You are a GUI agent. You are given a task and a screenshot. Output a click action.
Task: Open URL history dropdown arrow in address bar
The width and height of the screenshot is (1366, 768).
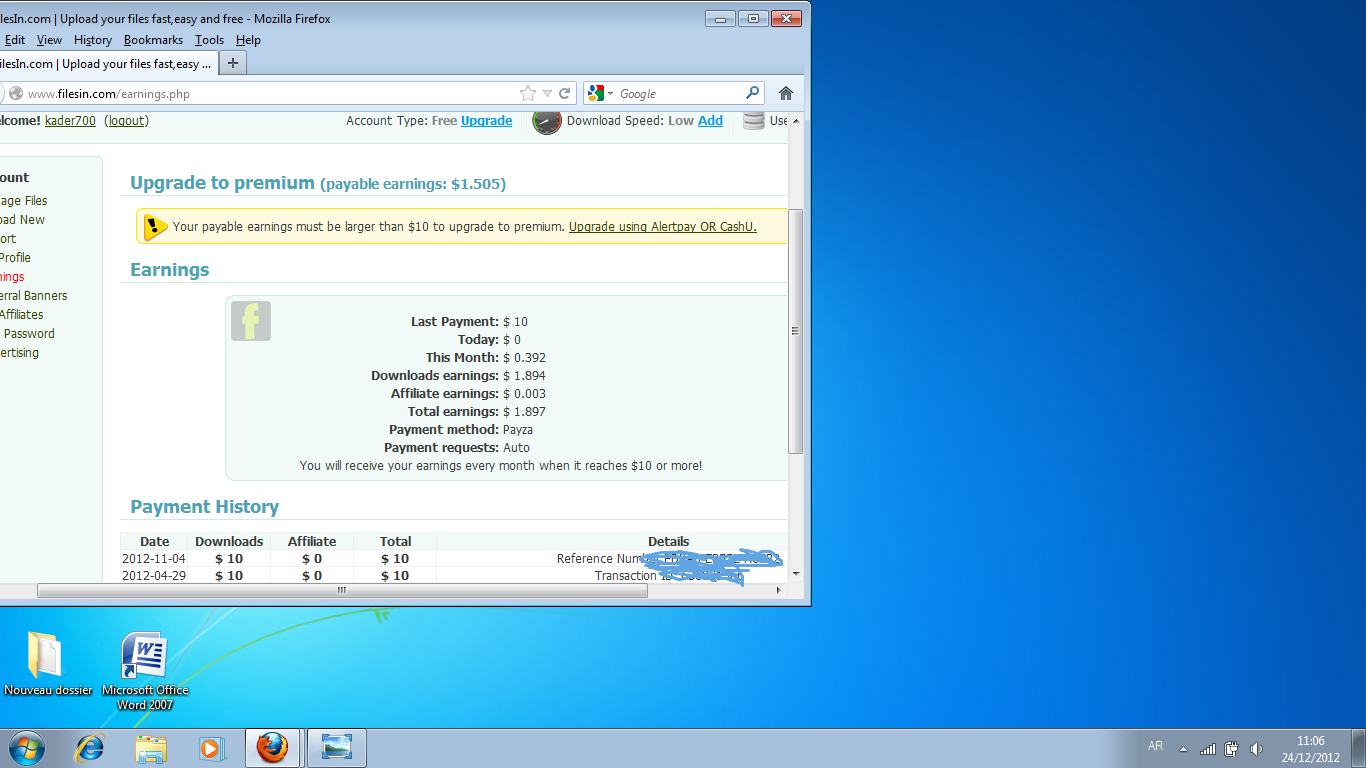pos(547,94)
